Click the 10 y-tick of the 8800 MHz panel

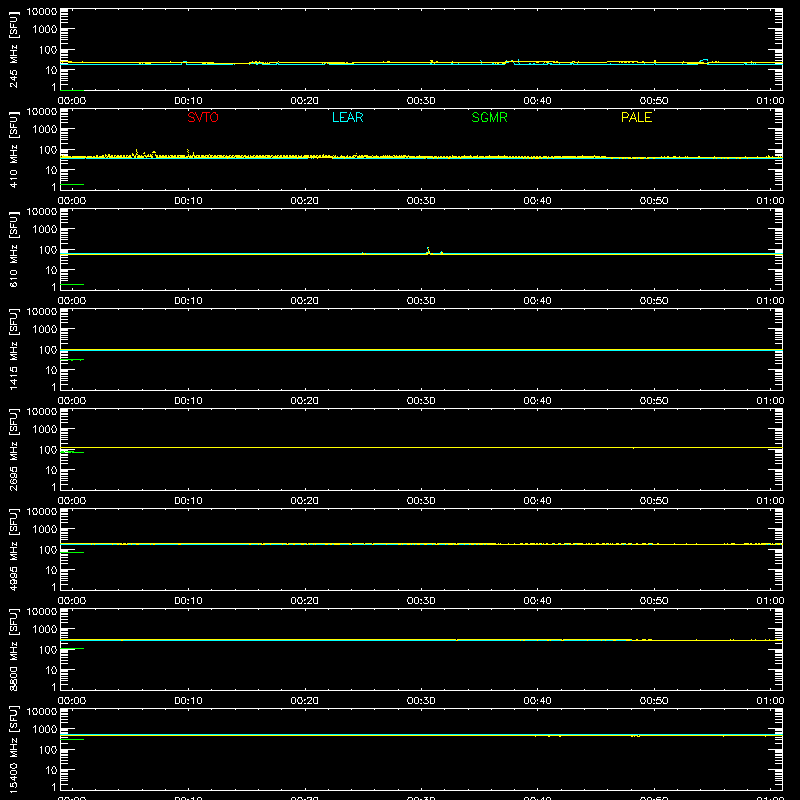(51, 670)
